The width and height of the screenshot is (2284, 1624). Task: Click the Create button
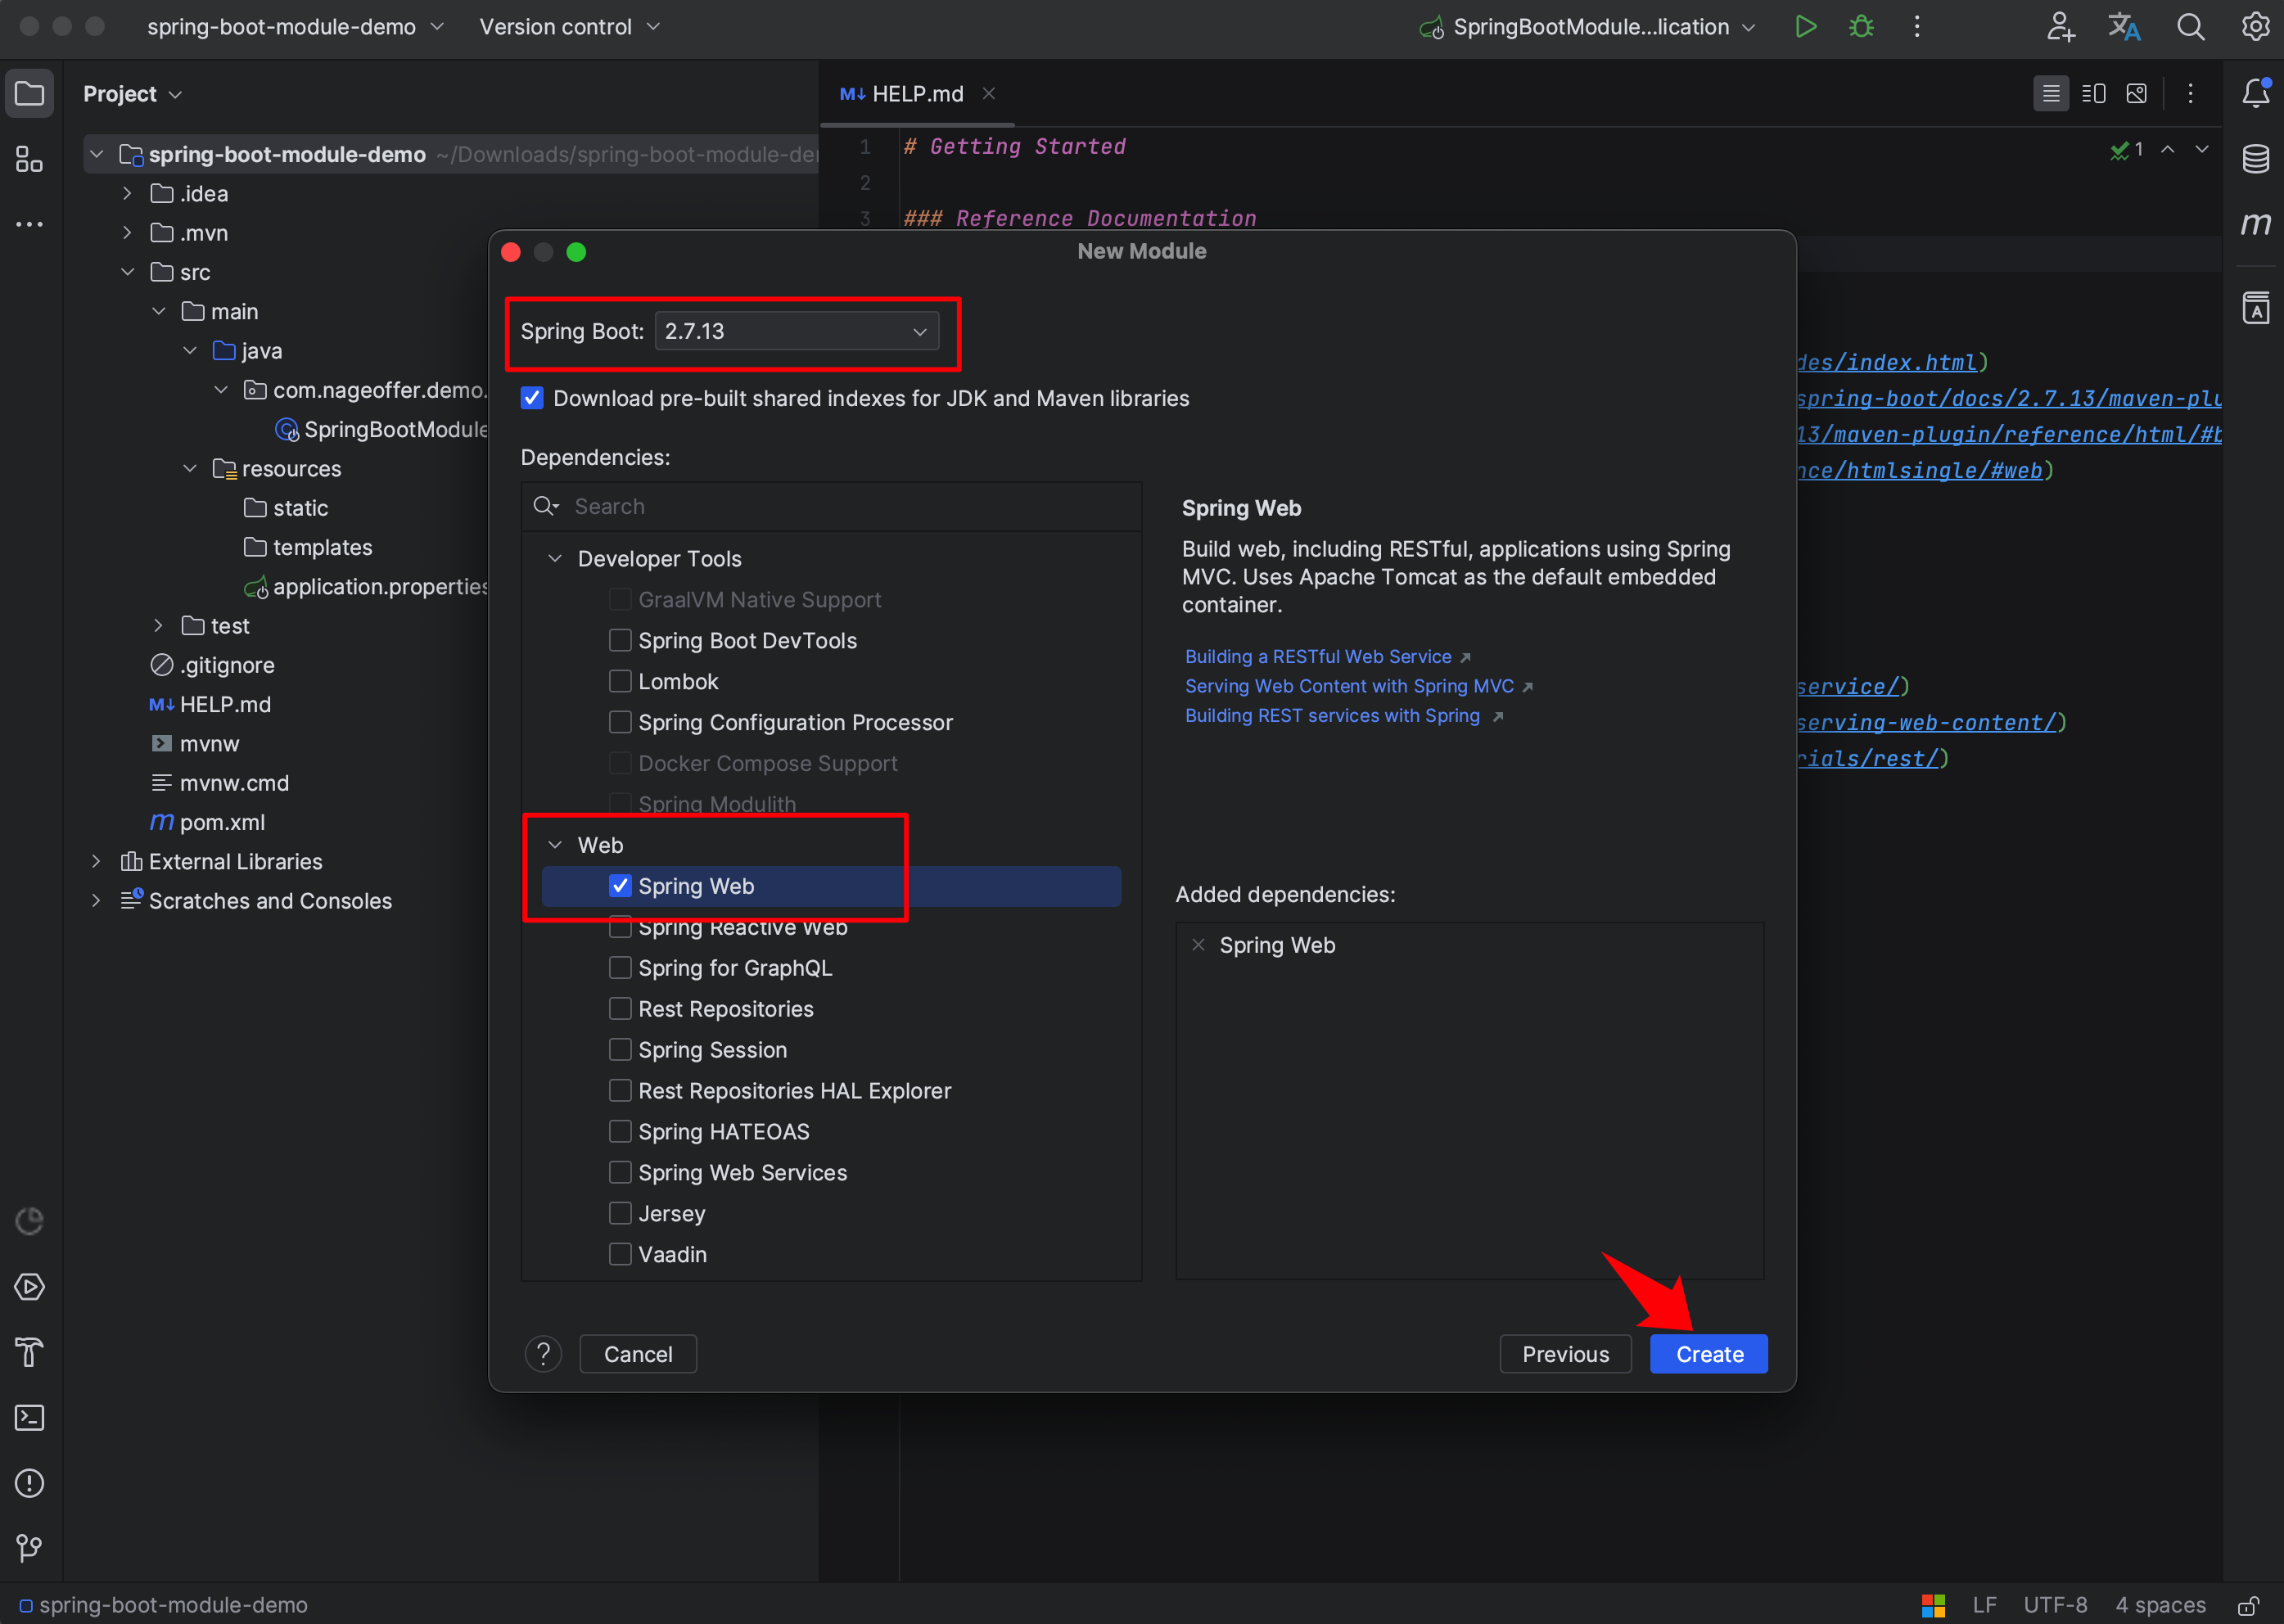point(1709,1354)
